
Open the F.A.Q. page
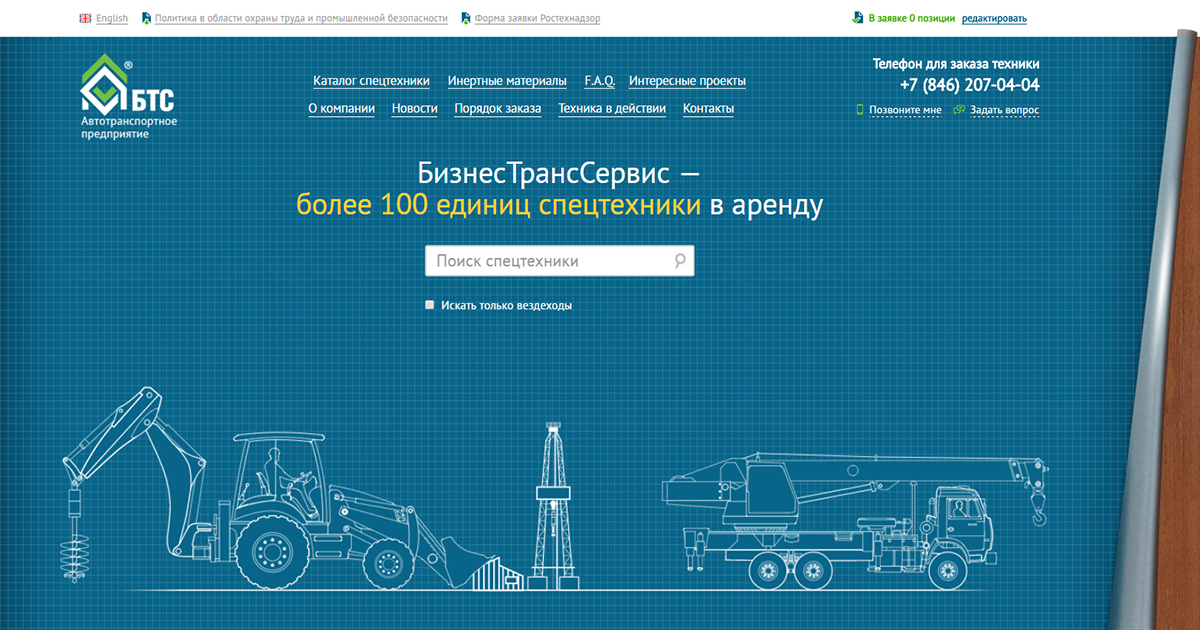coord(598,81)
